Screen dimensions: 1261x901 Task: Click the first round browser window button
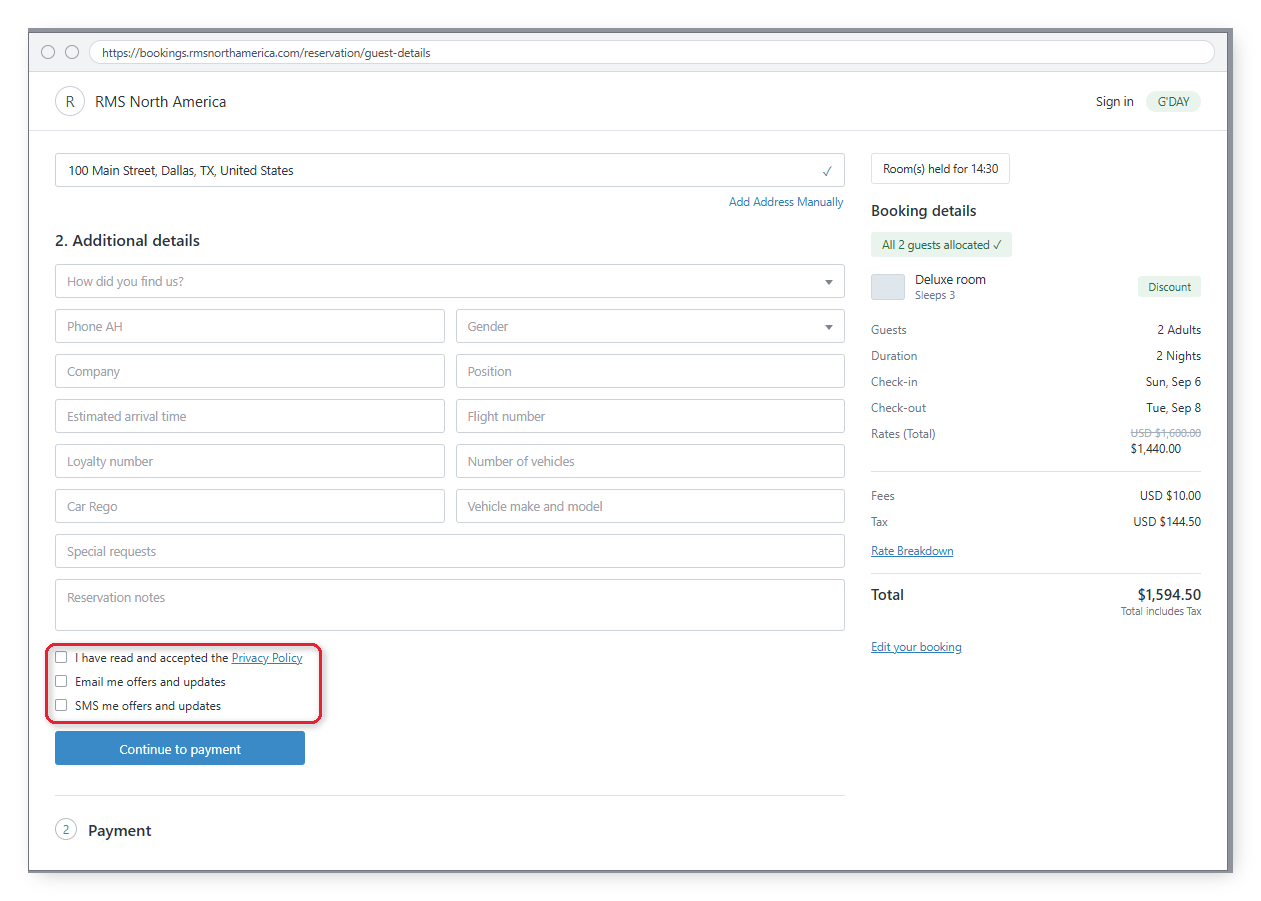tap(48, 52)
